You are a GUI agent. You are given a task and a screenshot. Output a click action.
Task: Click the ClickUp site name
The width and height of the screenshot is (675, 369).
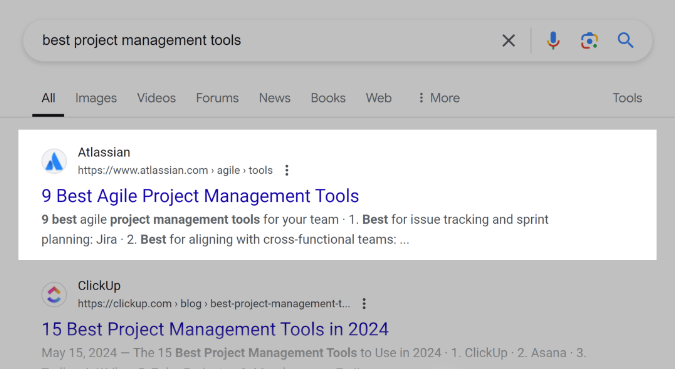(x=99, y=286)
